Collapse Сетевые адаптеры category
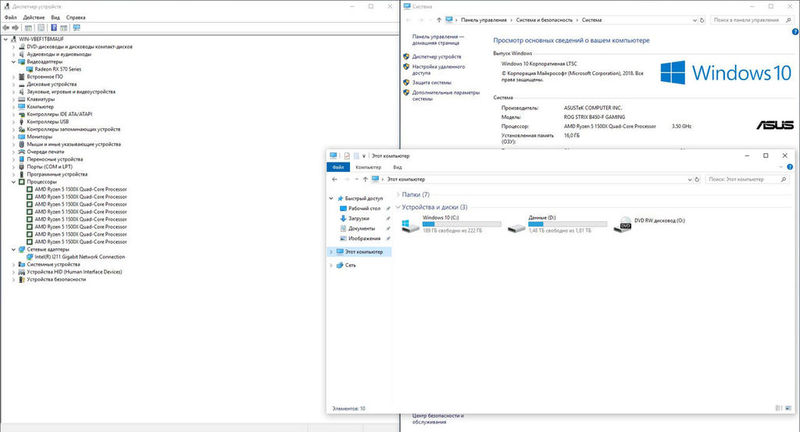This screenshot has width=800, height=432. click(14, 249)
